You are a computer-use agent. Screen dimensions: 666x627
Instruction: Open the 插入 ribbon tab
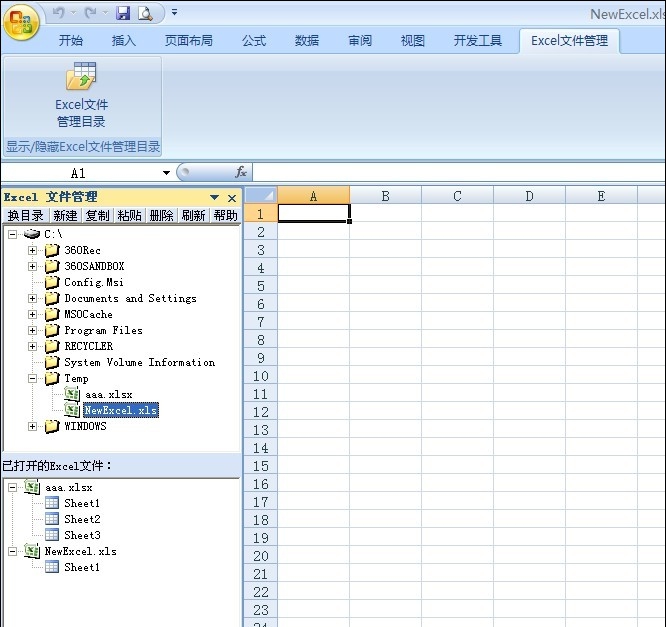coord(124,41)
